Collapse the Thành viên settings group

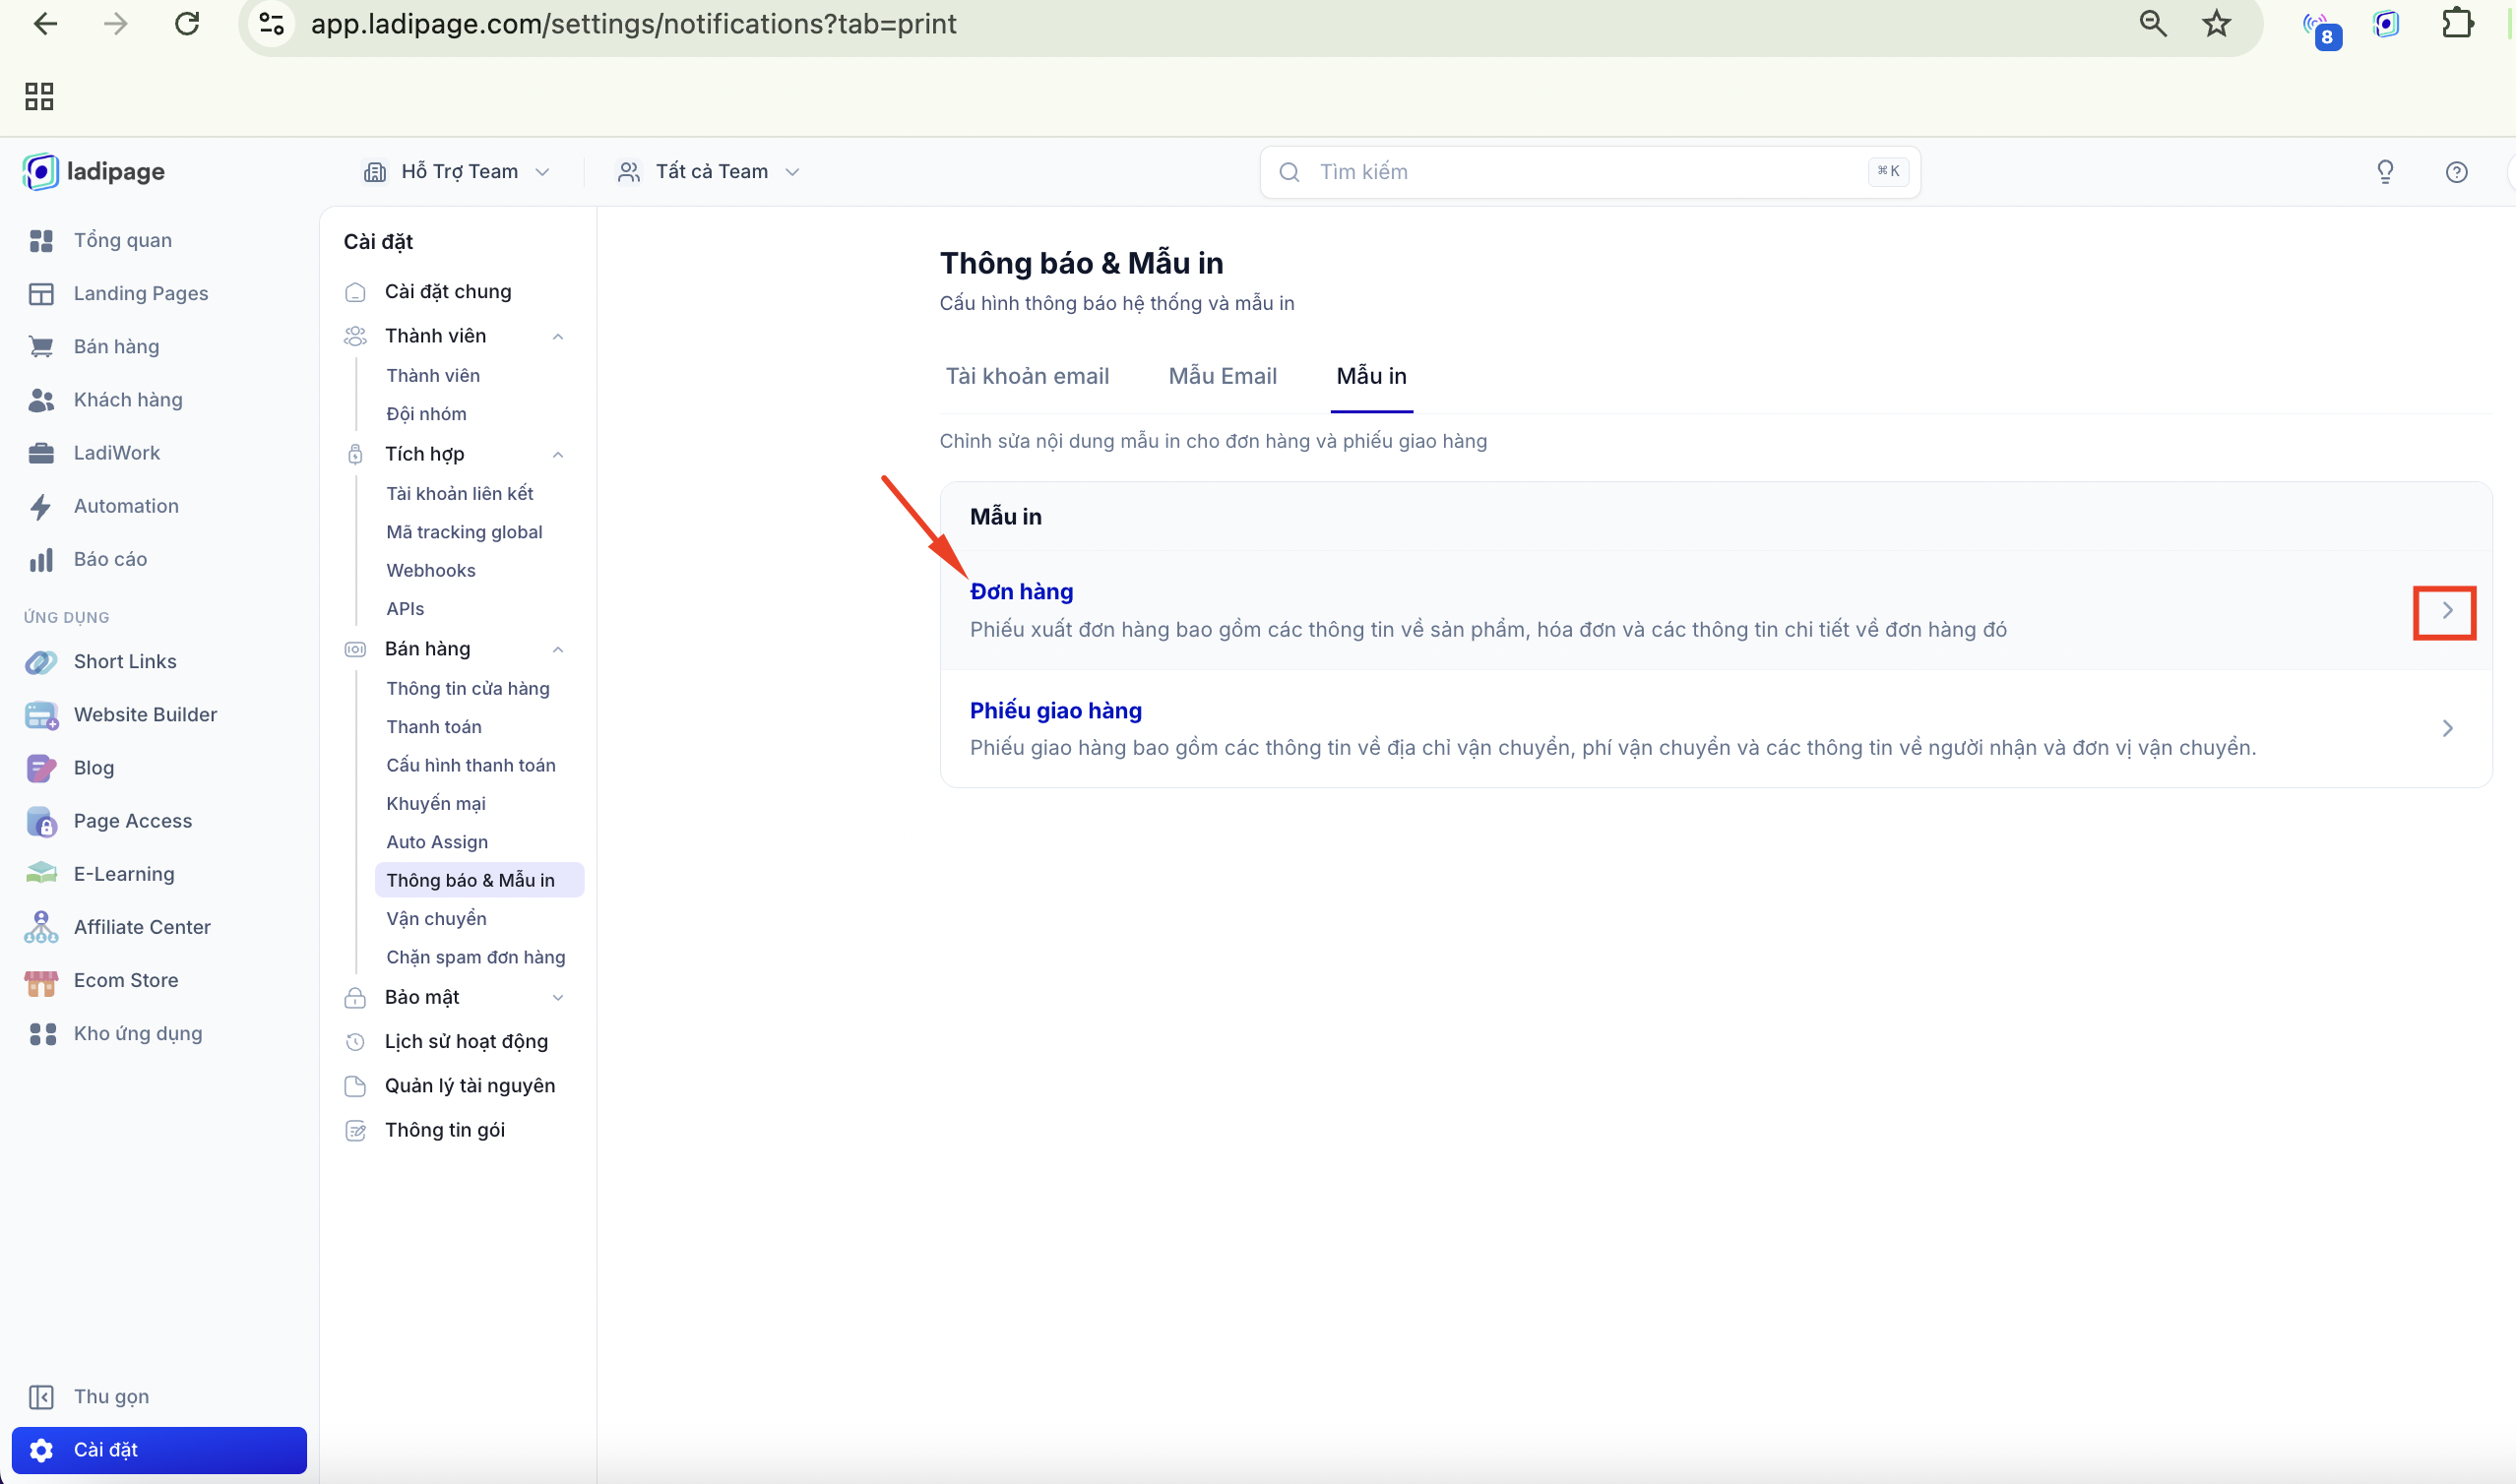pos(557,336)
